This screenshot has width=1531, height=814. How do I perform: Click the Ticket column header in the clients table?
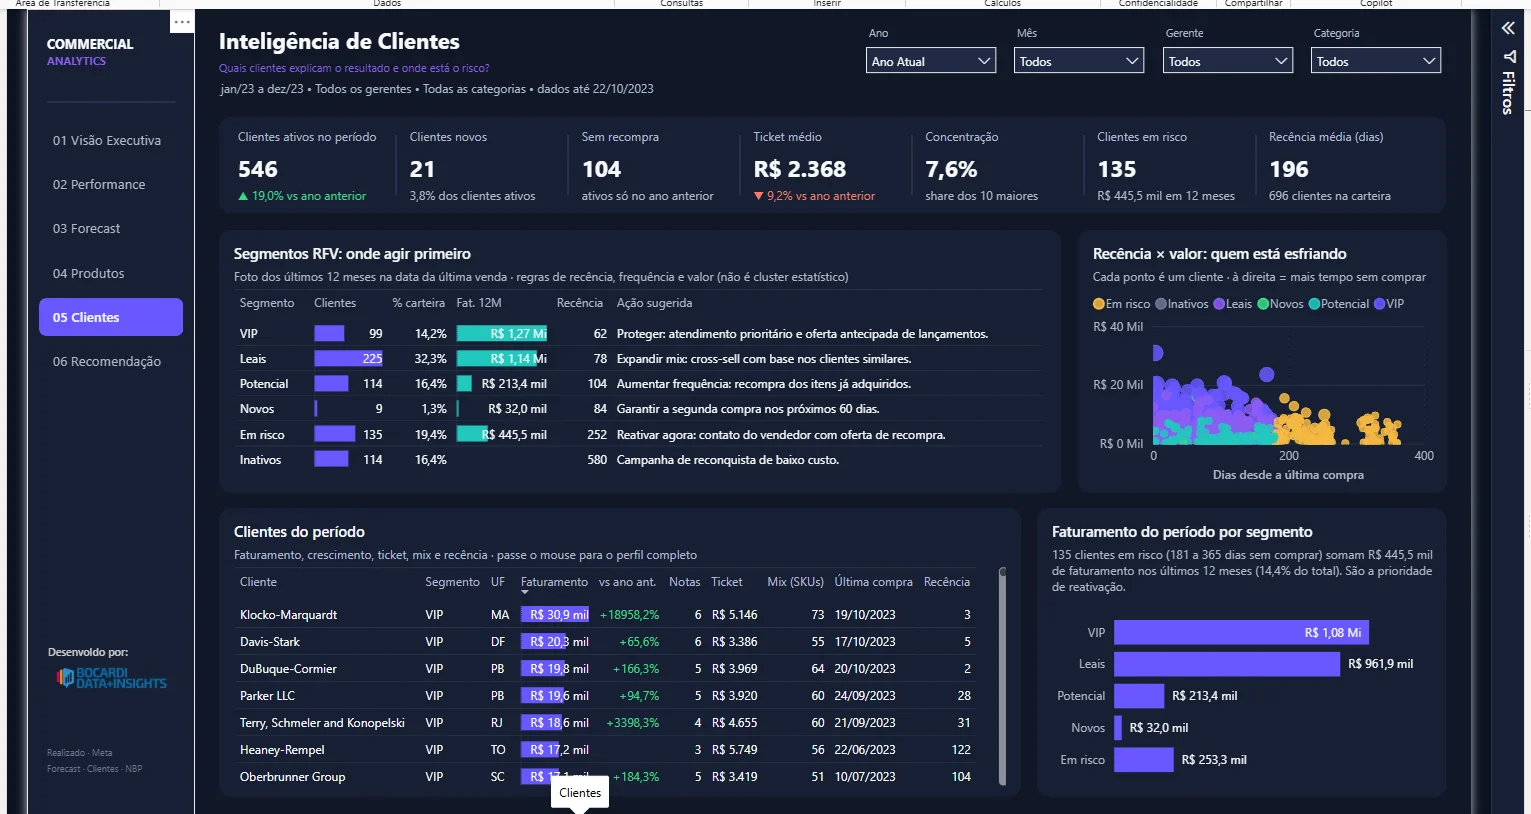pyautogui.click(x=727, y=582)
